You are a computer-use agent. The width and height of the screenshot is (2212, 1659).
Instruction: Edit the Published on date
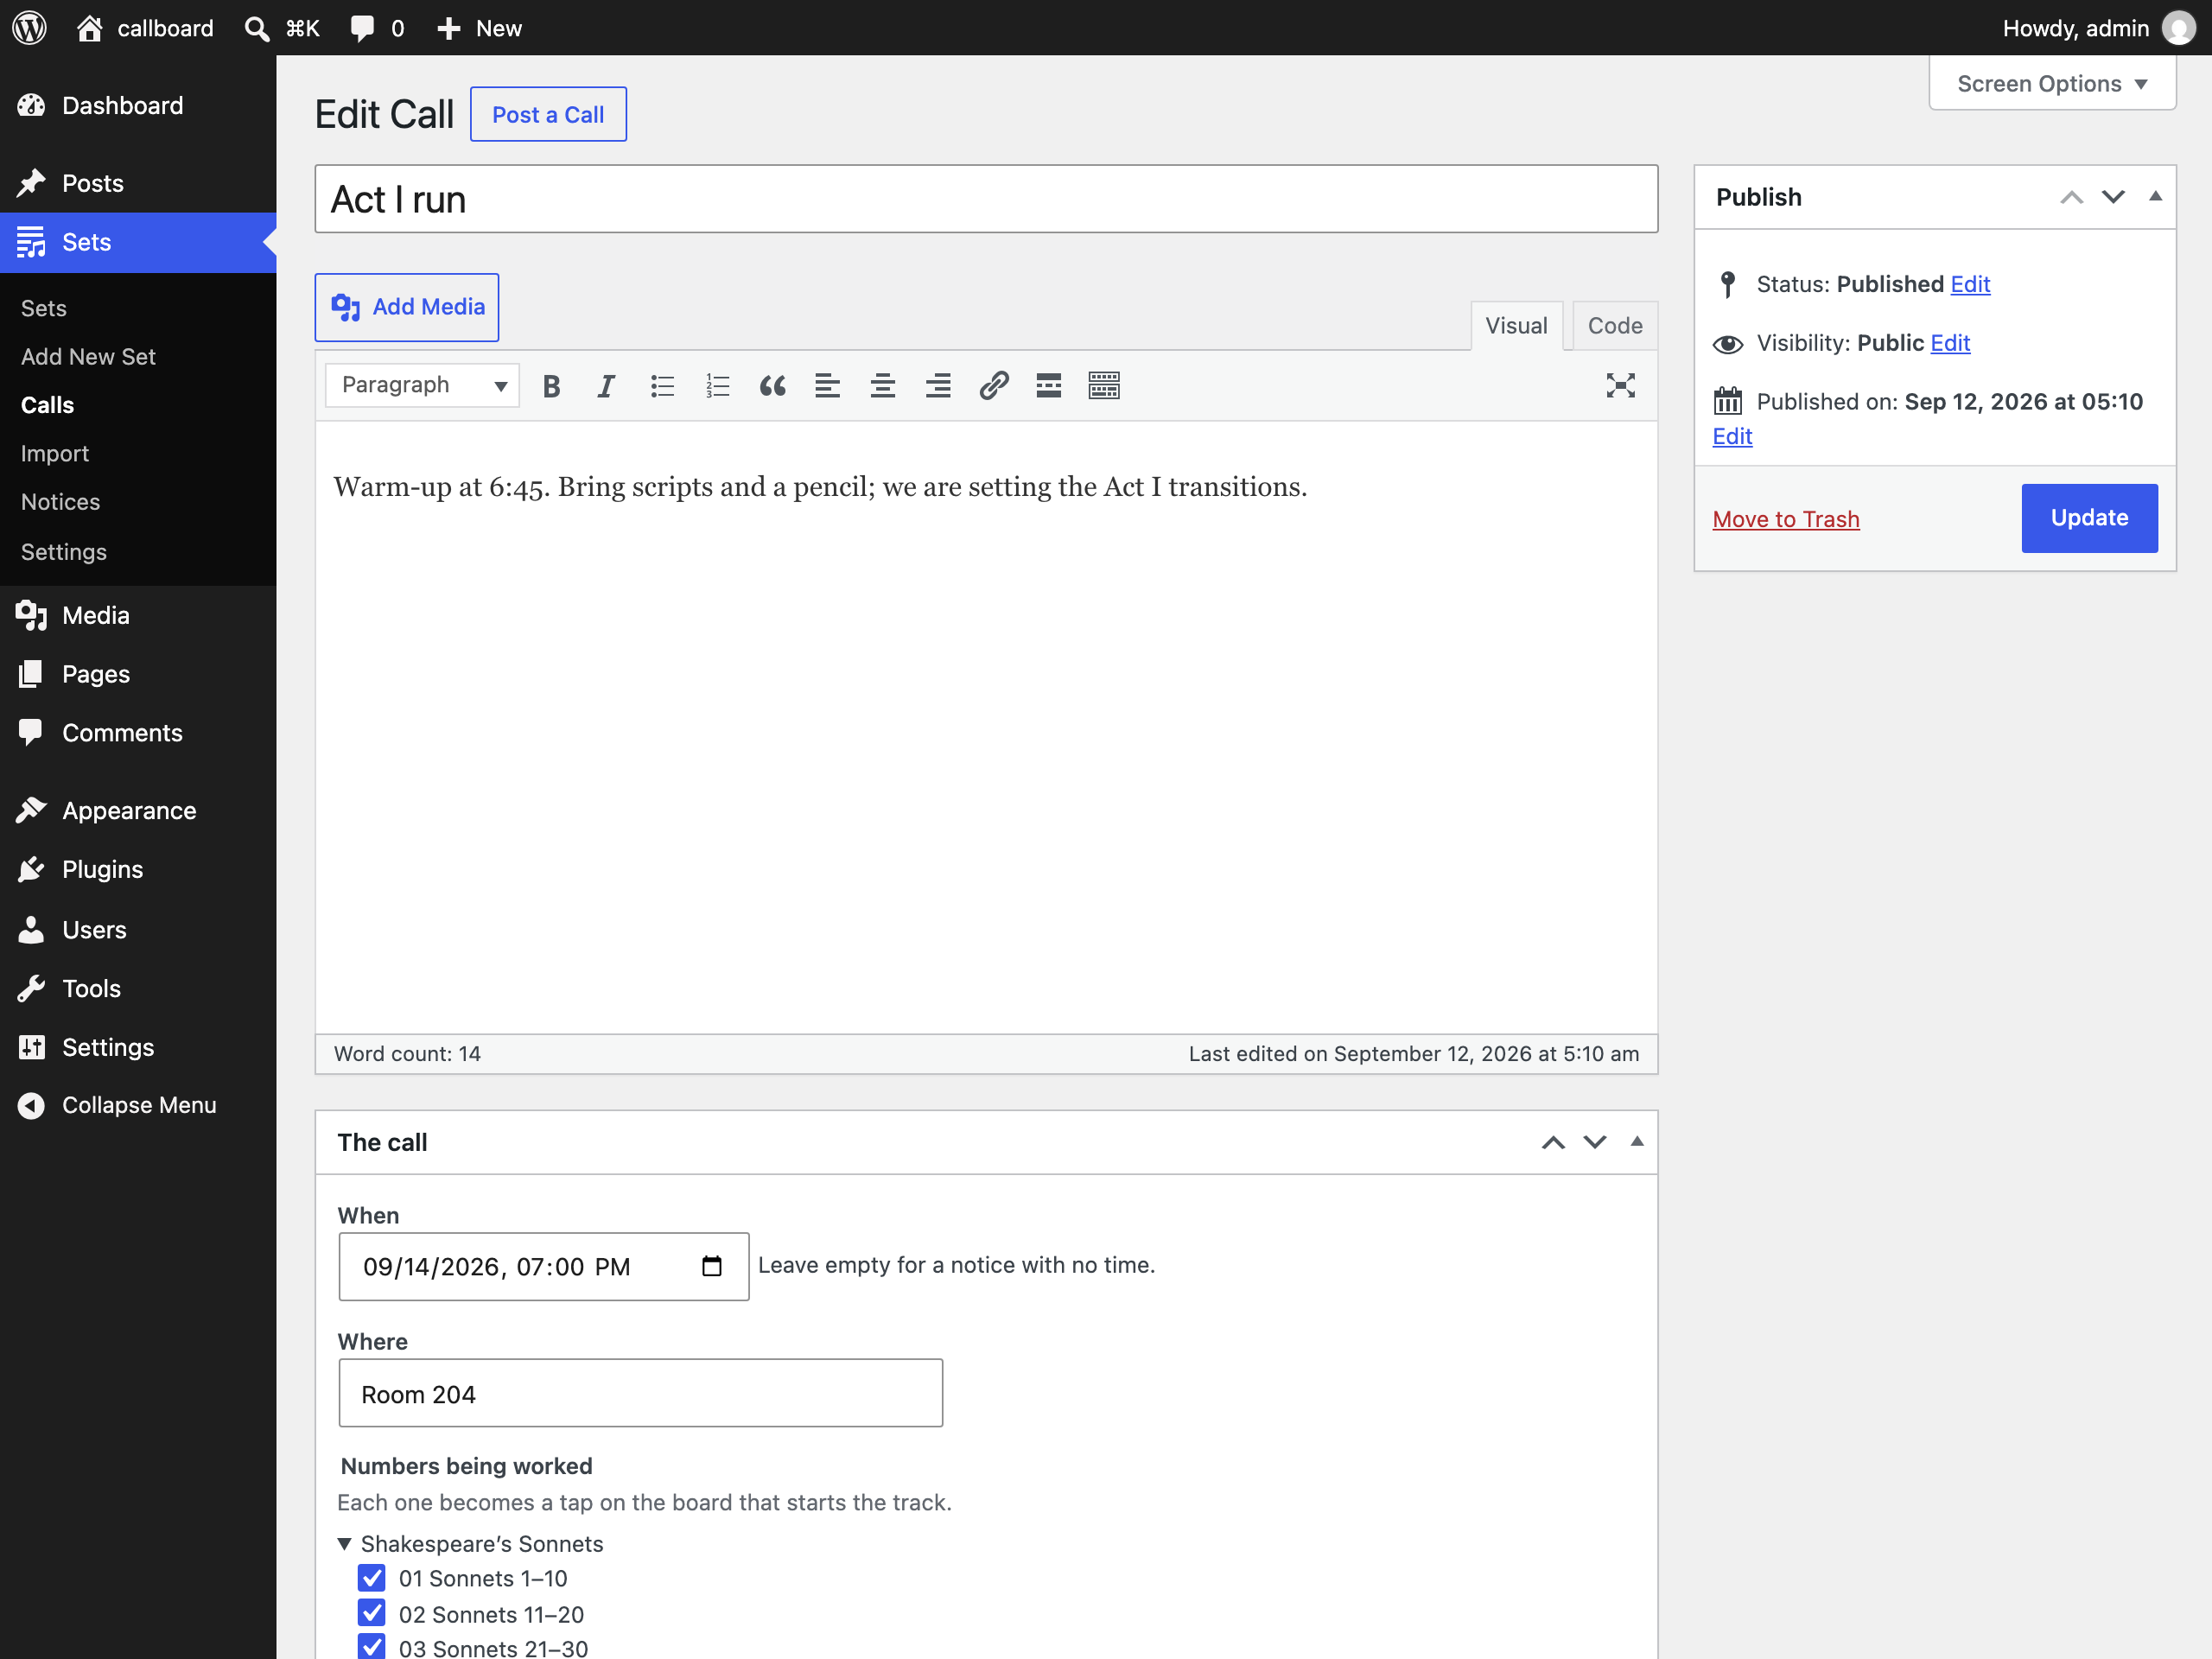click(x=1732, y=436)
